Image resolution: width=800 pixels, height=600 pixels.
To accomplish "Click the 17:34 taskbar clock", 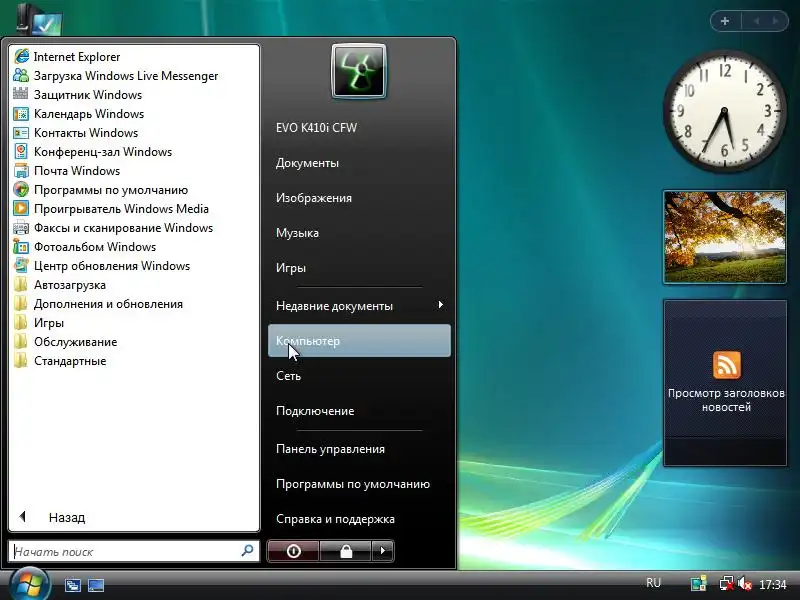I will 772,584.
